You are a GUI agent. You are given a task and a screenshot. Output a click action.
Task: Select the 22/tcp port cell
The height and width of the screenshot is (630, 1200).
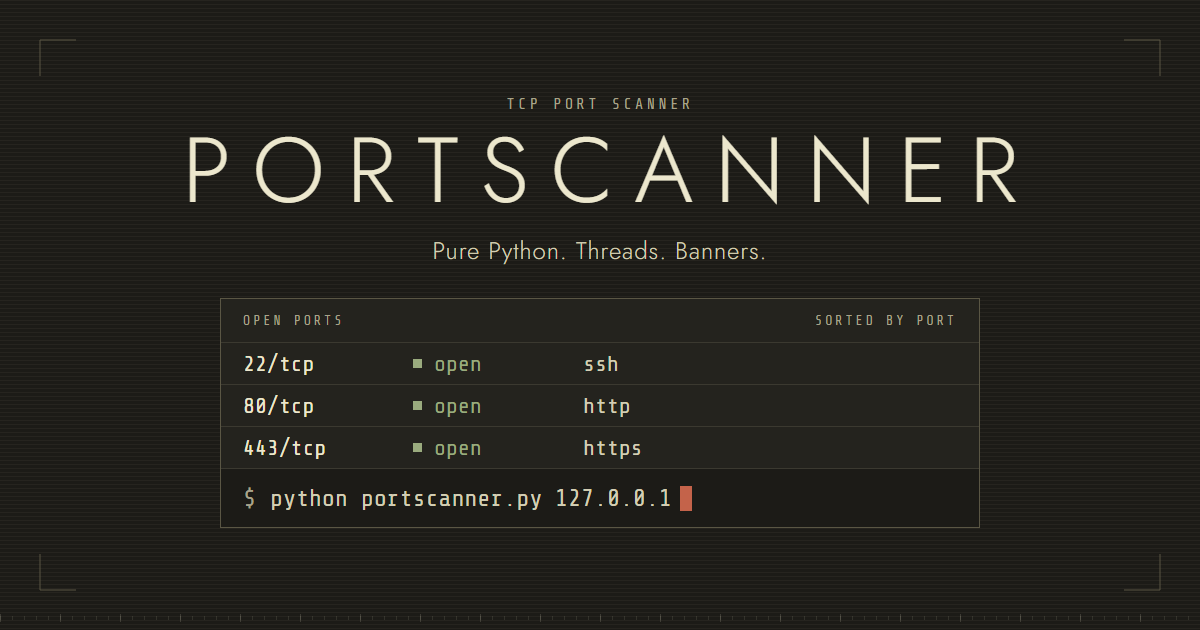tap(279, 365)
